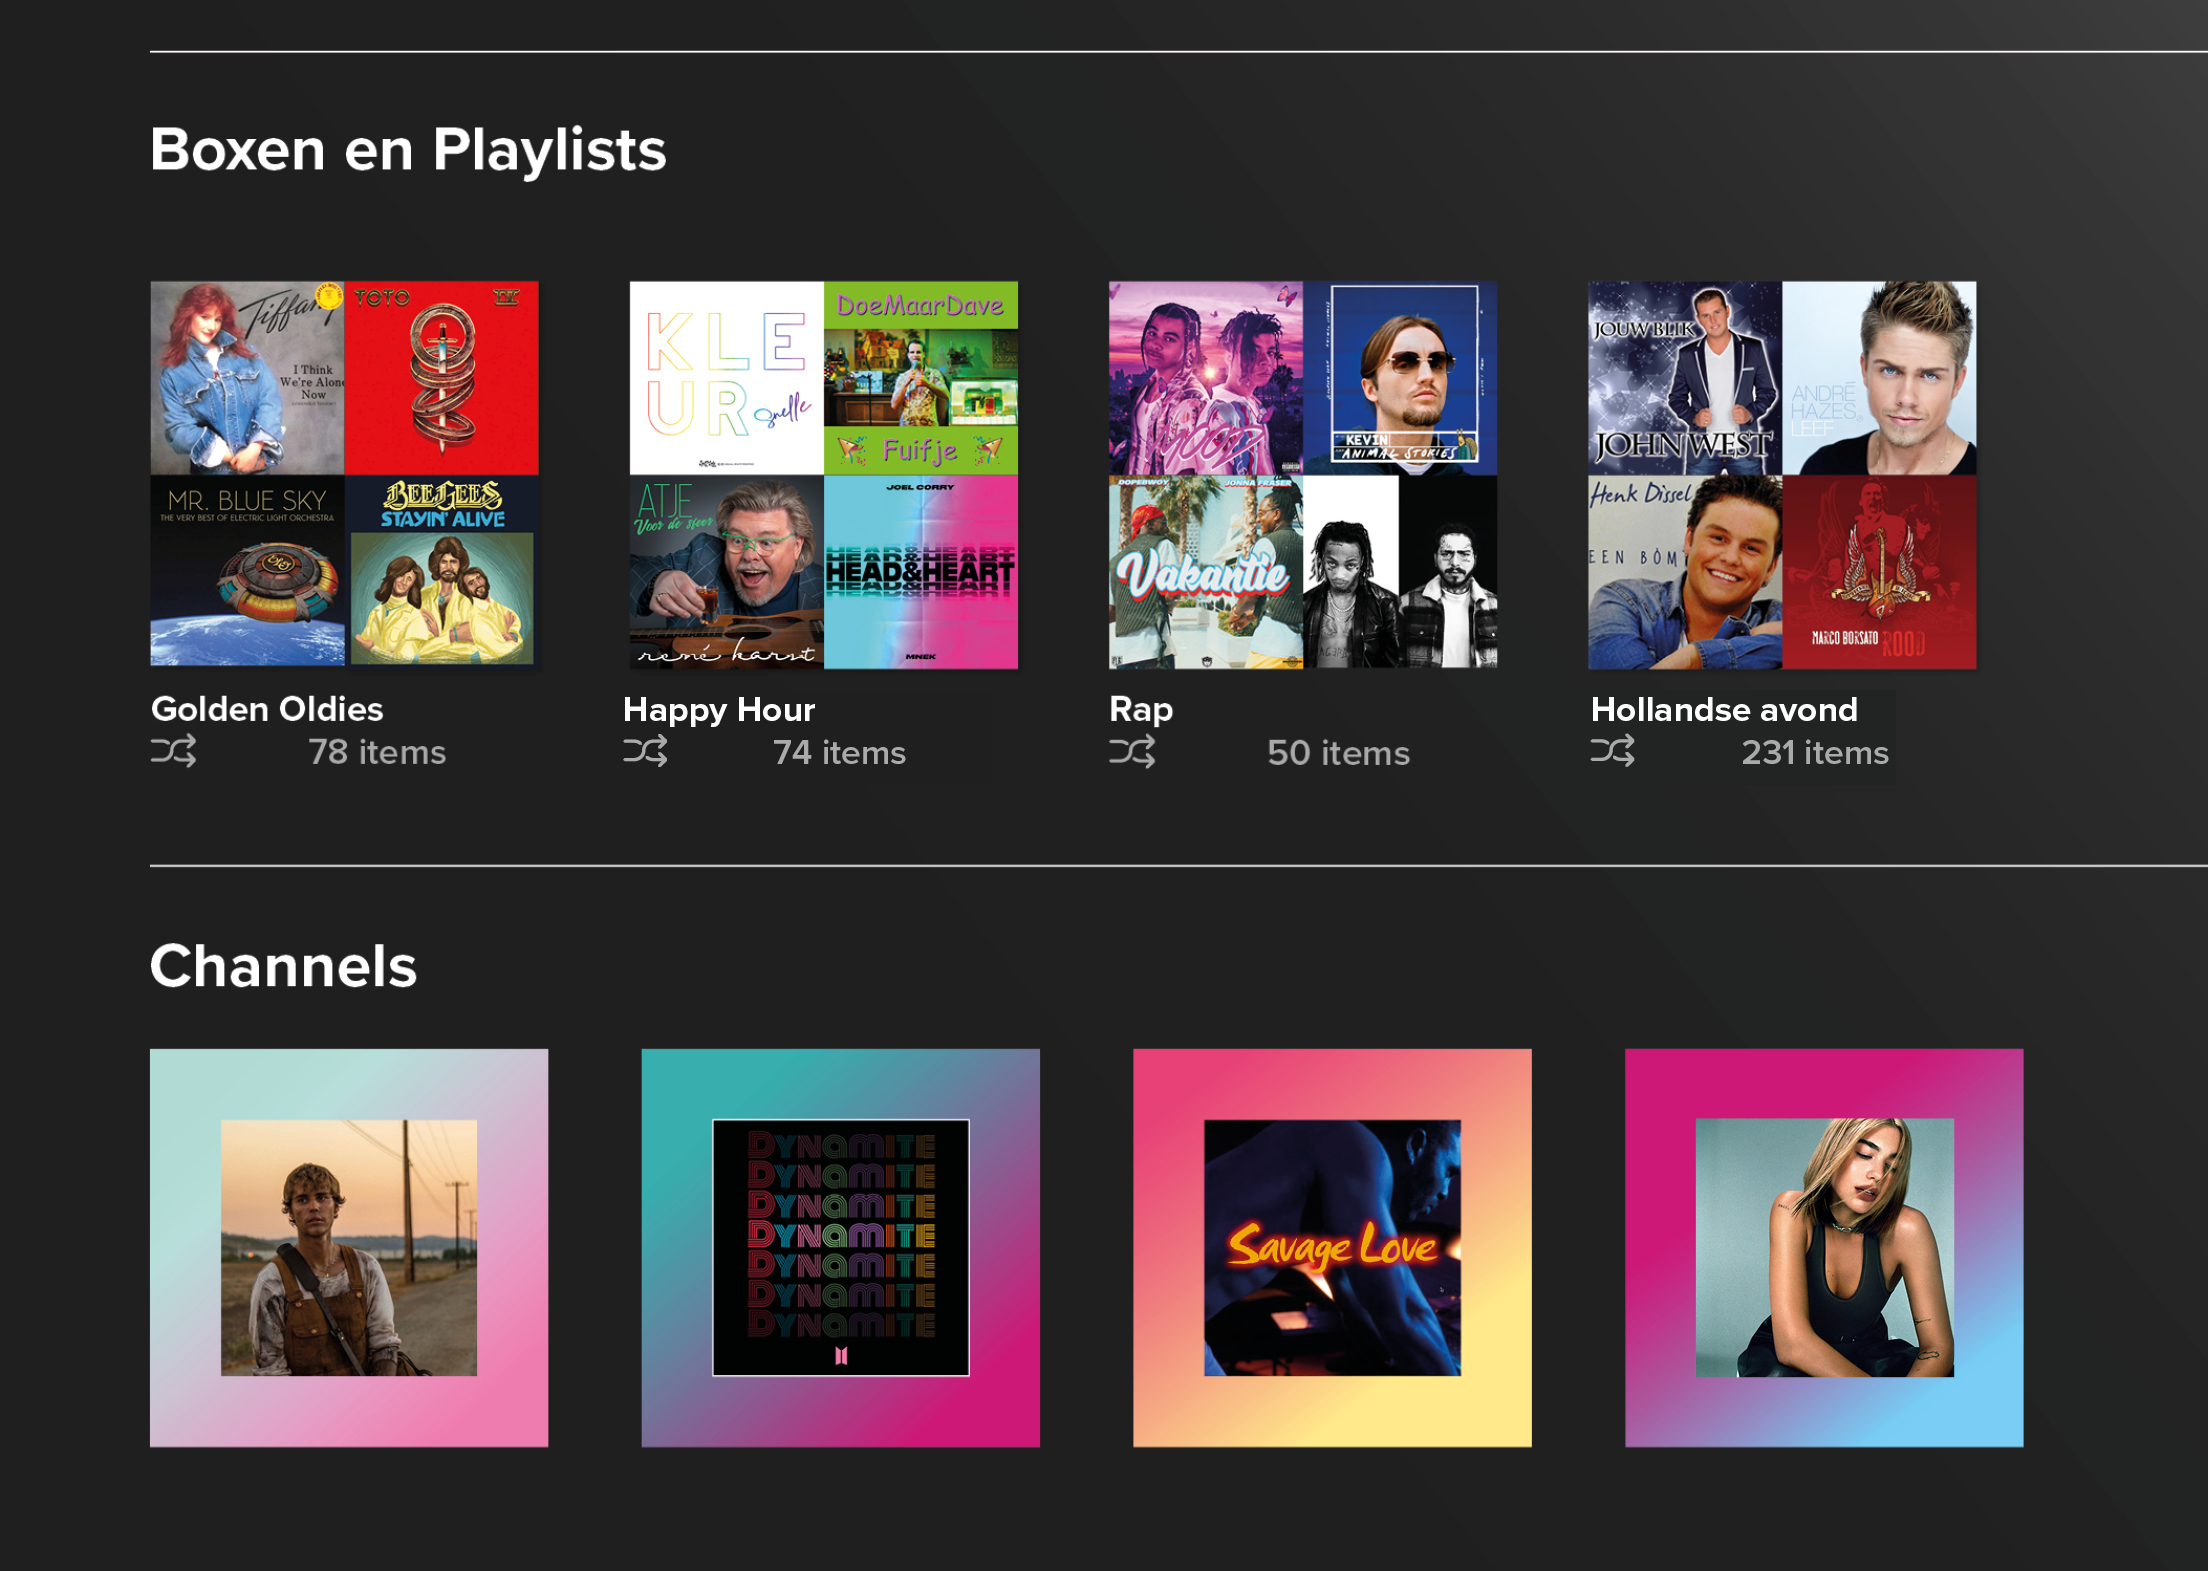The image size is (2208, 1571).
Task: Open the Hollandse avond playlist title
Action: click(x=1724, y=710)
